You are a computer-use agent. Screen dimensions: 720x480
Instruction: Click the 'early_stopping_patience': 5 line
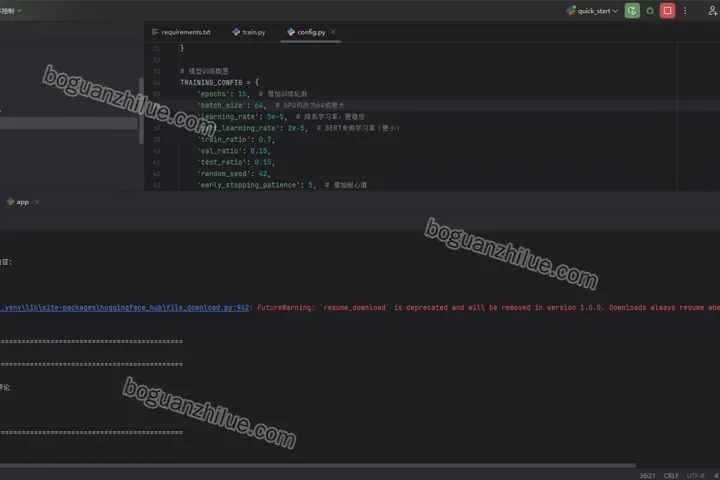(281, 185)
